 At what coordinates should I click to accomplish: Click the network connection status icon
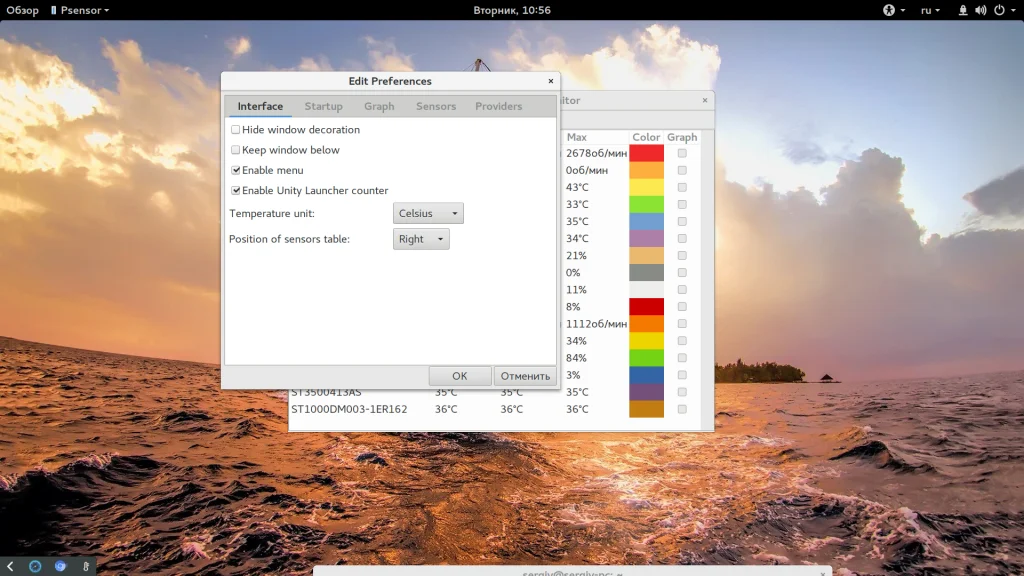(963, 10)
